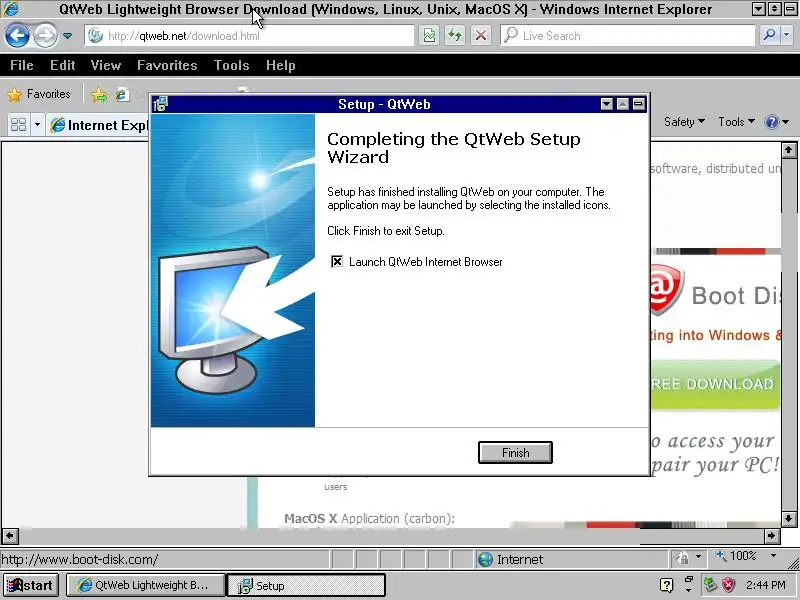Click Protected Mode lock icon in status bar

[682, 557]
